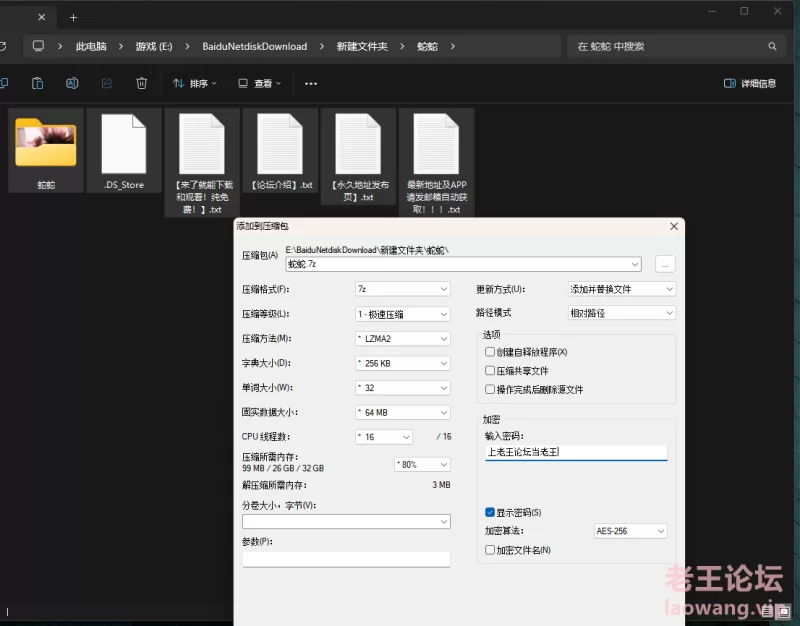Click the paste clipboard icon in toolbar

[37, 83]
